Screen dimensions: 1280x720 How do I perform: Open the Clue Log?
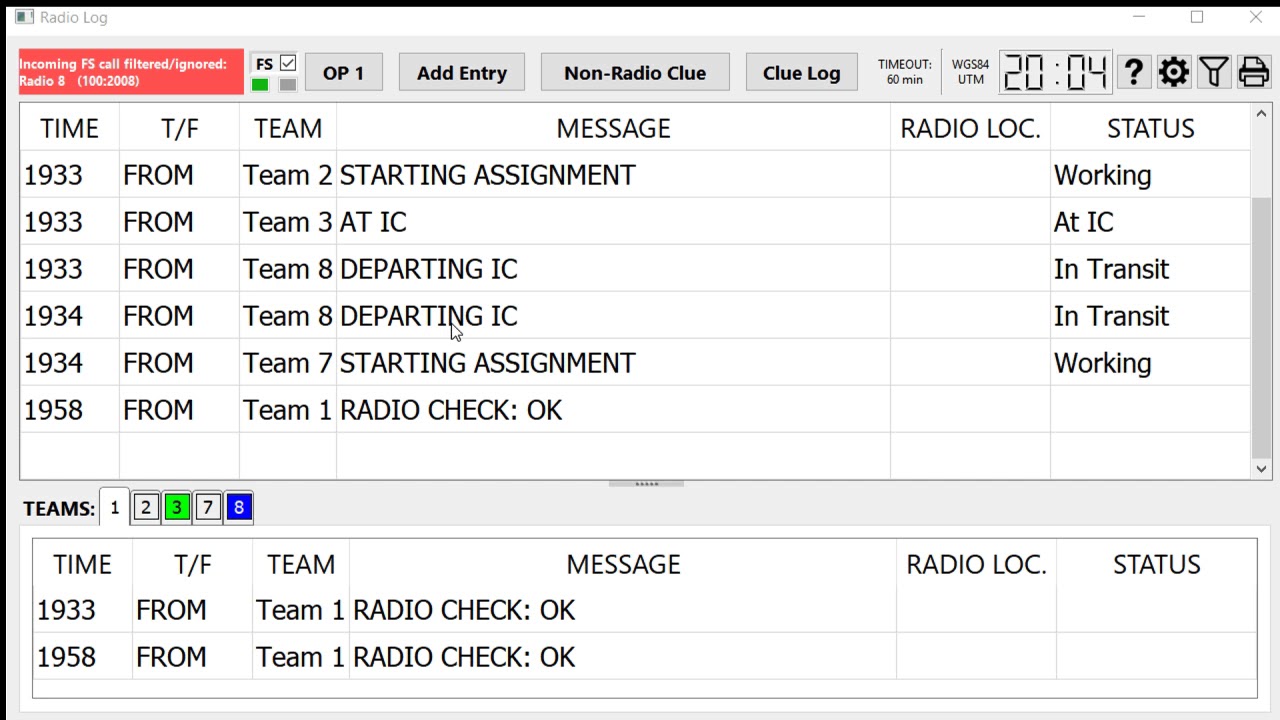pos(802,72)
